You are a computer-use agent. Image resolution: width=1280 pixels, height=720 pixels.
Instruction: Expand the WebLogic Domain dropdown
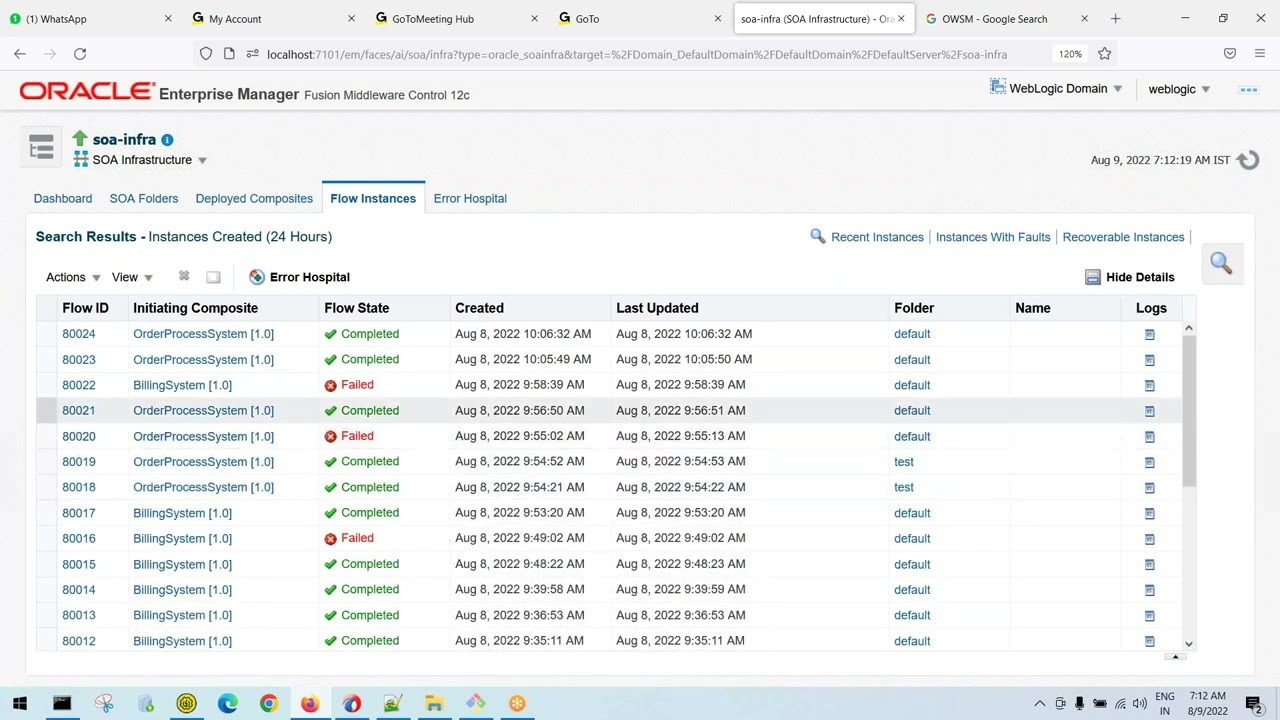[1056, 89]
